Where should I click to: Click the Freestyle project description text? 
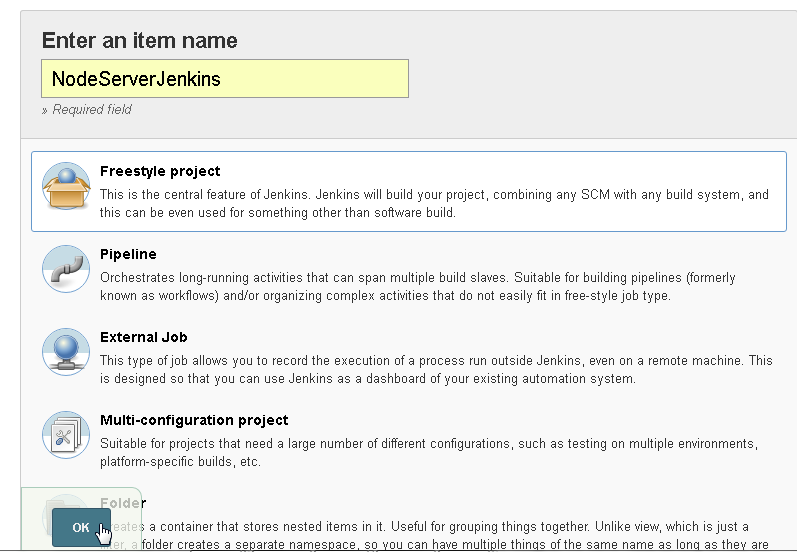[x=434, y=203]
